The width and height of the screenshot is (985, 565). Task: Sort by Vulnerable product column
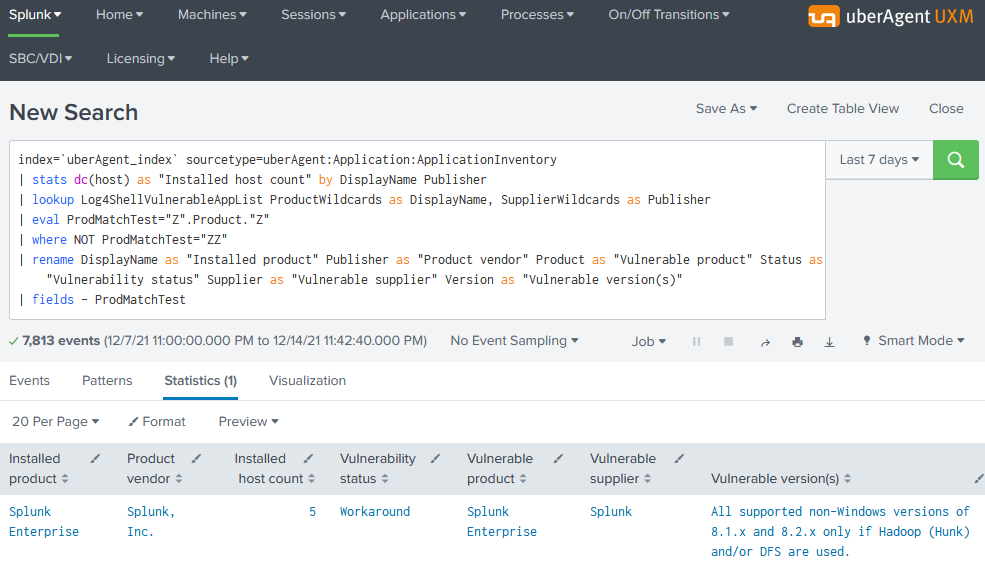point(523,479)
